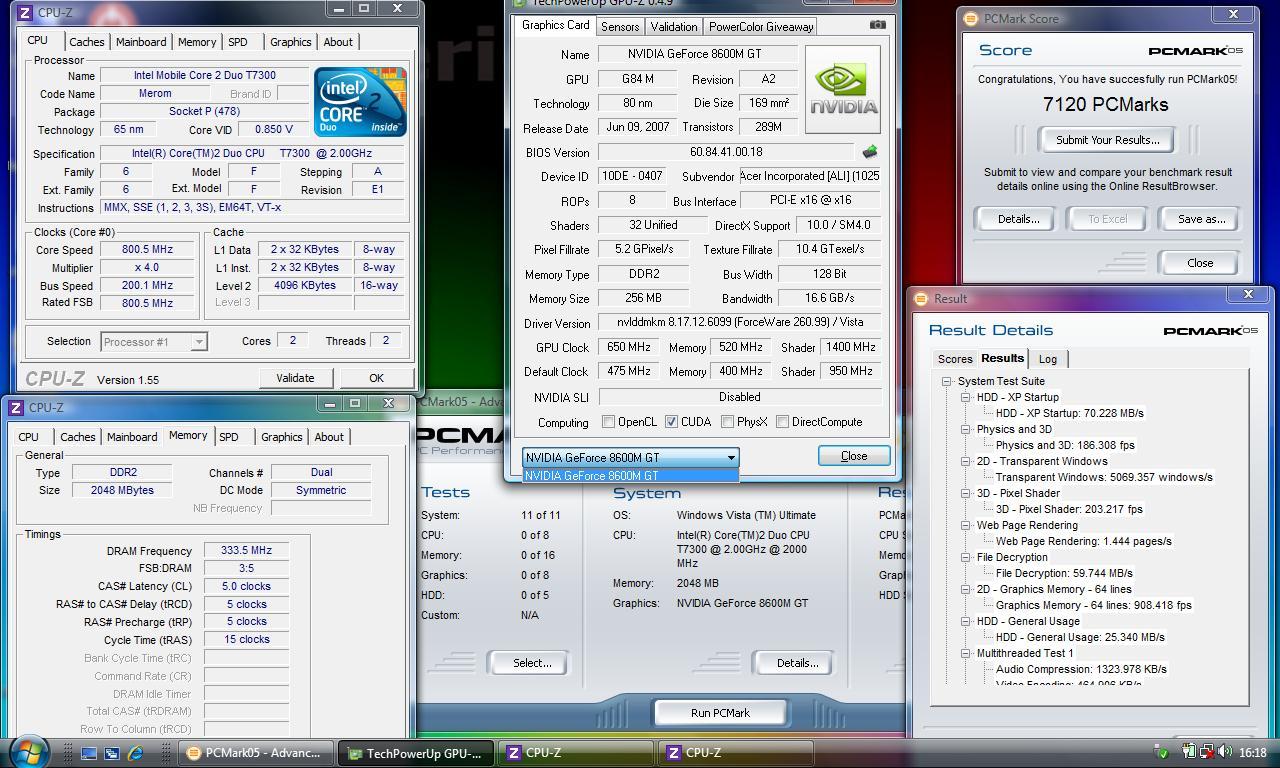Image resolution: width=1280 pixels, height=768 pixels.
Task: Open the GPU selection dropdown in GPU-Z
Action: pos(630,457)
